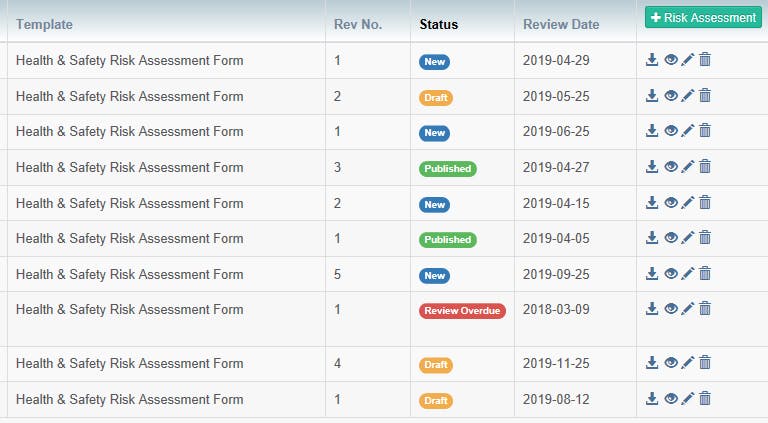The image size is (768, 423).
Task: Download the draft reviewed 2019-08-12
Action: [651, 398]
